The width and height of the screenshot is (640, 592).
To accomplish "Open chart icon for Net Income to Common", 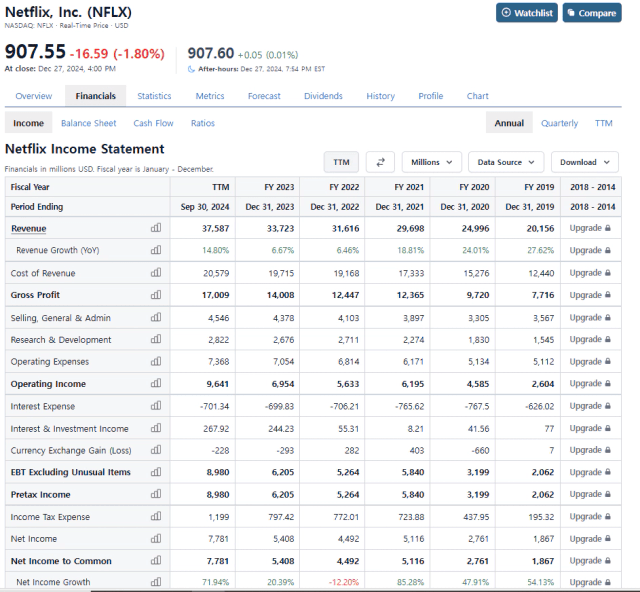I will pyautogui.click(x=156, y=561).
